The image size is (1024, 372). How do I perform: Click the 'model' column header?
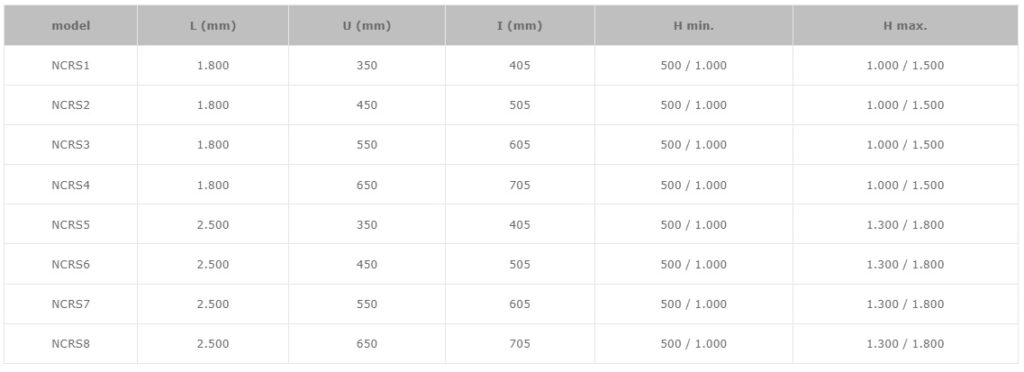coord(71,26)
